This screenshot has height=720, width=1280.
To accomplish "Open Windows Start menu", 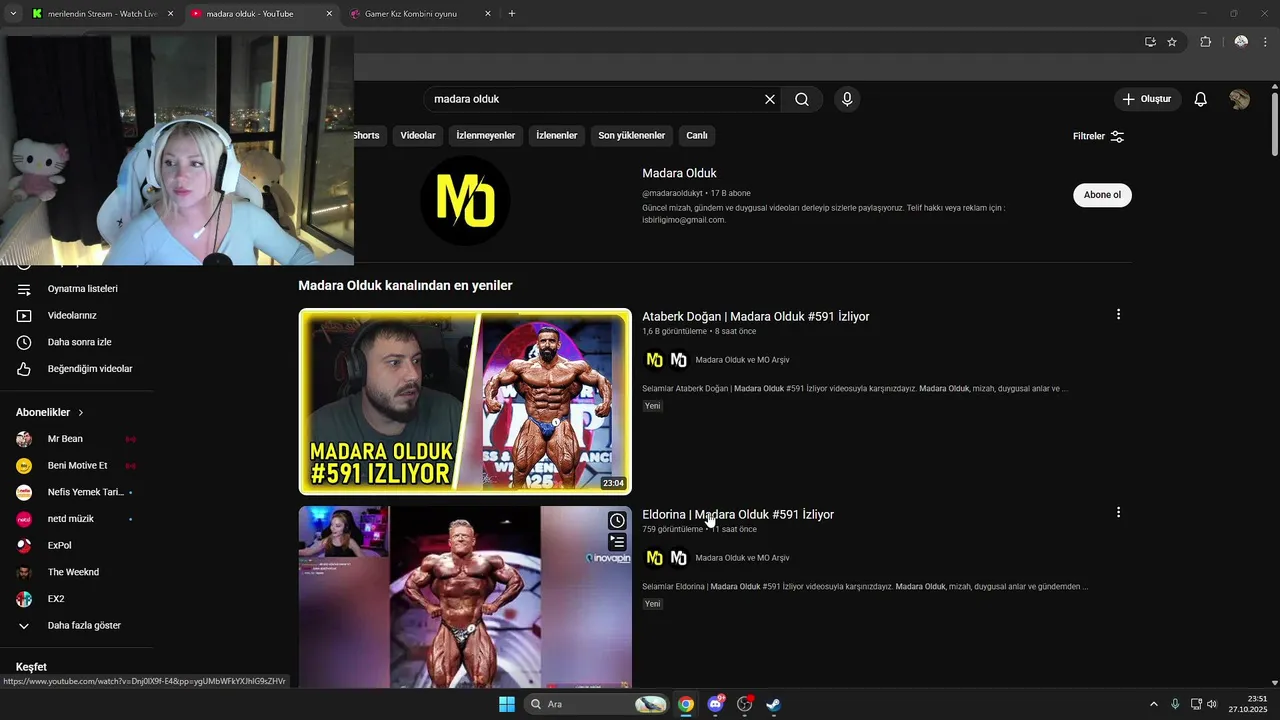I will [507, 704].
